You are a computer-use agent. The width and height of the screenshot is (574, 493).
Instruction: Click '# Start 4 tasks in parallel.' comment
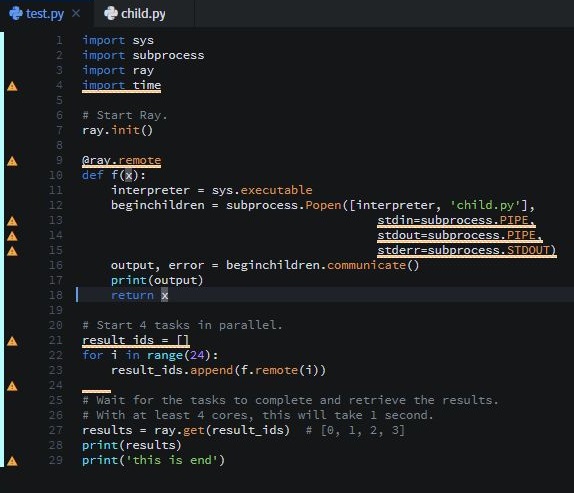(x=182, y=325)
